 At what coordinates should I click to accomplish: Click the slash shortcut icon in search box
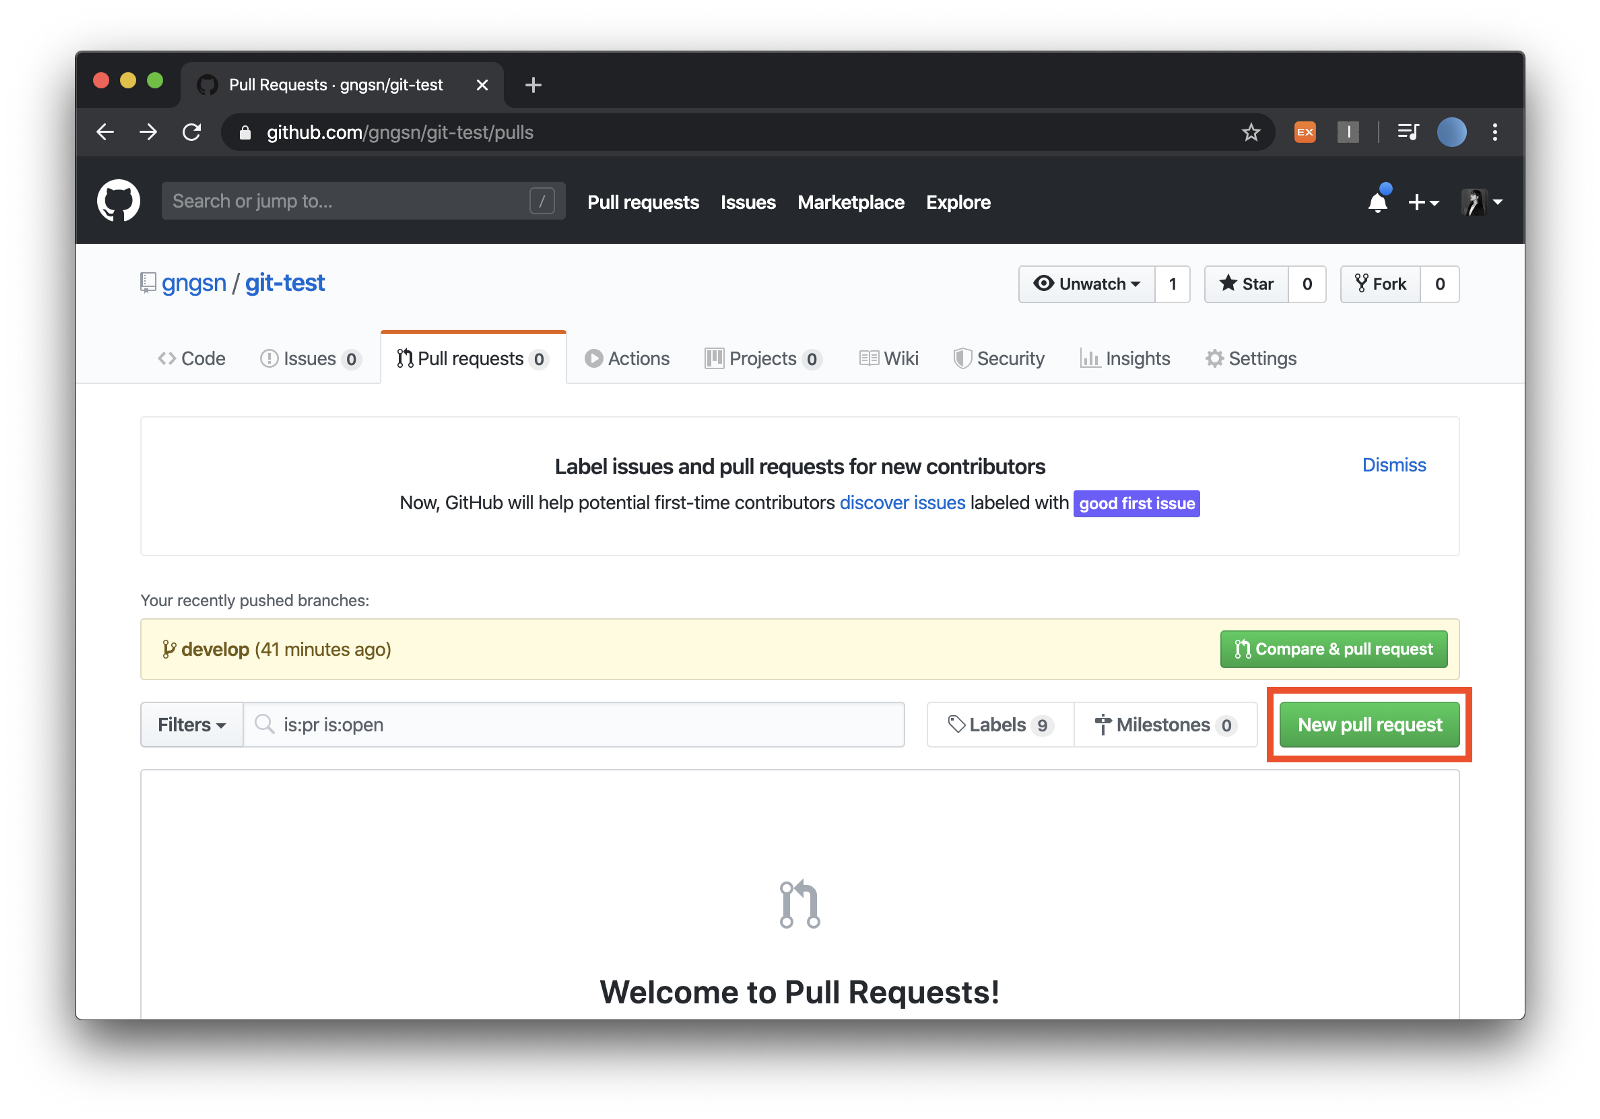click(x=542, y=201)
